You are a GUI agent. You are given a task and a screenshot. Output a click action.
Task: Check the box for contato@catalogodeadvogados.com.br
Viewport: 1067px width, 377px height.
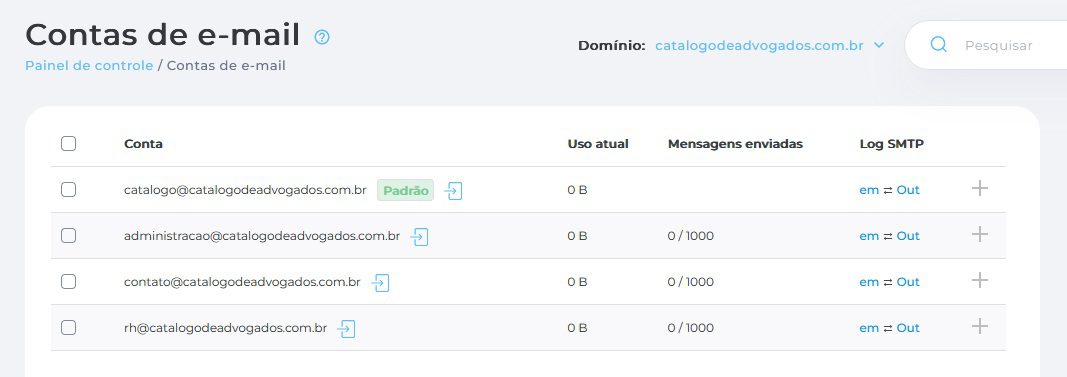[x=68, y=282]
